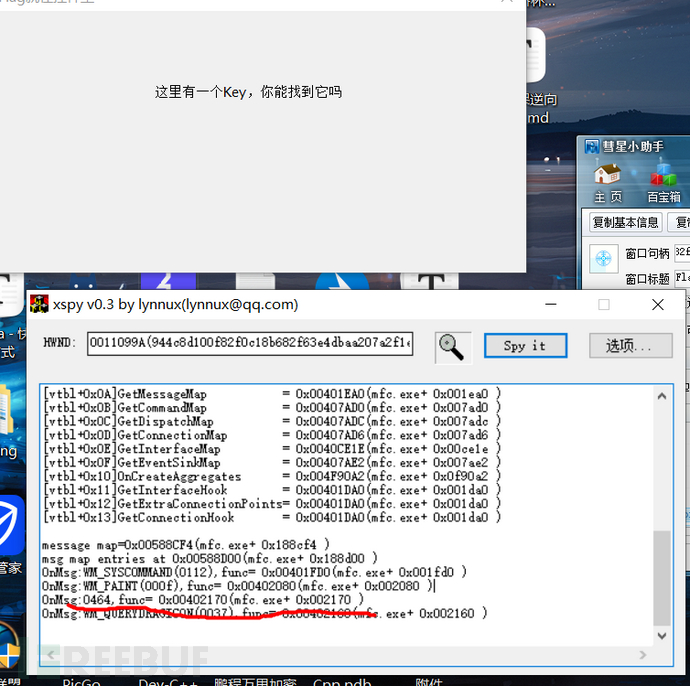The image size is (690, 686).
Task: Focus the HWND input field
Action: pyautogui.click(x=250, y=343)
